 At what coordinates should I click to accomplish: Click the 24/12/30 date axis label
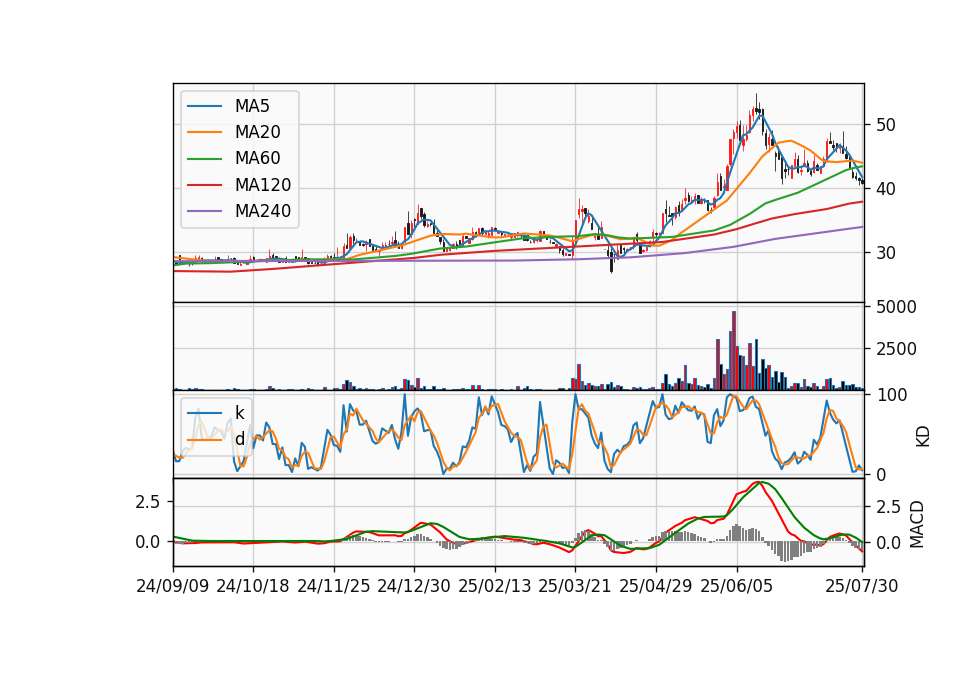pyautogui.click(x=414, y=586)
